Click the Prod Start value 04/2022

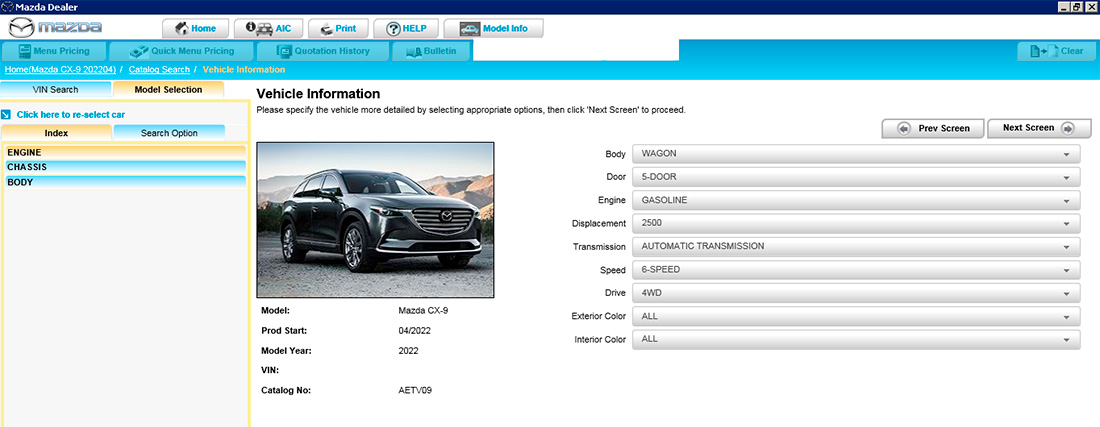pyautogui.click(x=413, y=330)
